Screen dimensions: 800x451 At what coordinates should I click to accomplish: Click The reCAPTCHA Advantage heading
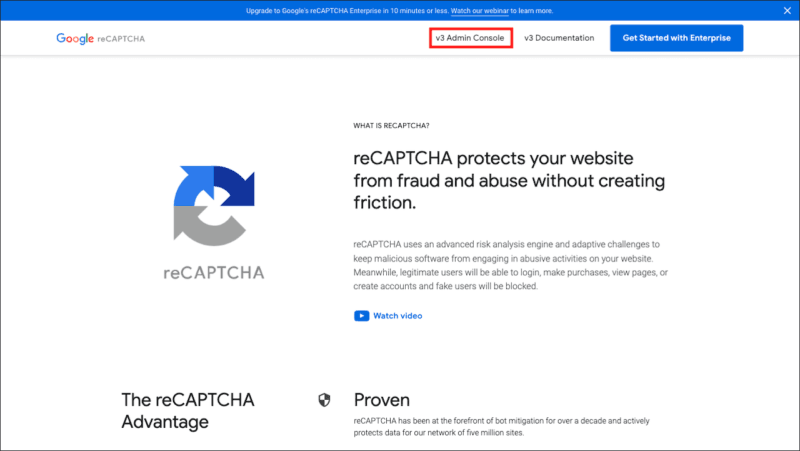(188, 410)
